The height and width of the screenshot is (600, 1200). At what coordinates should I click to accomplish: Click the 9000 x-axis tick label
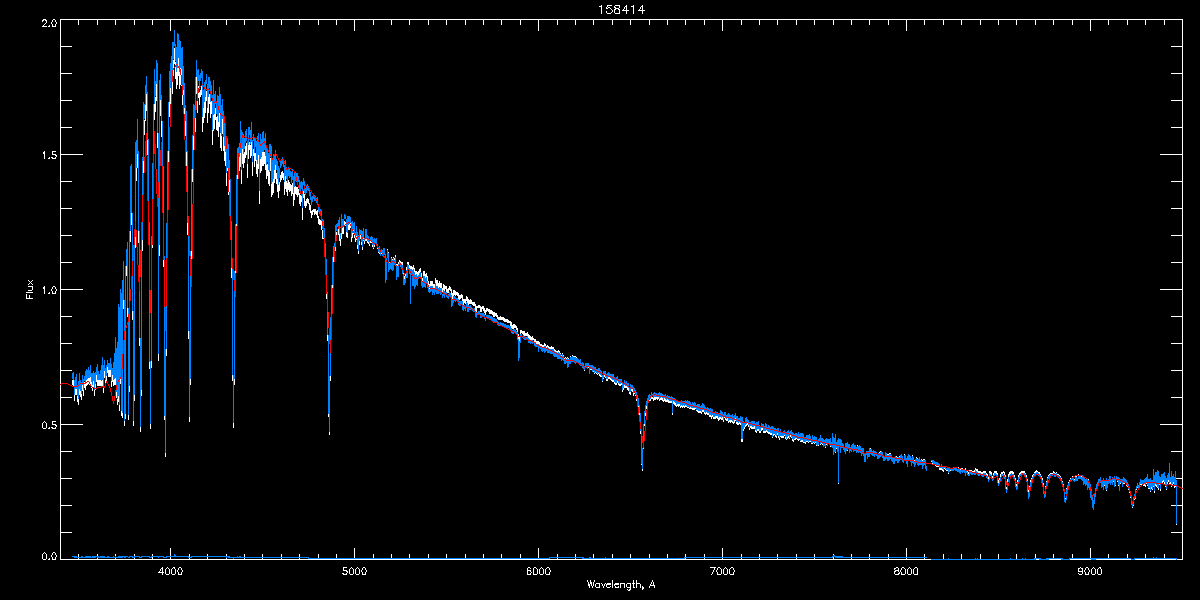tap(1091, 571)
